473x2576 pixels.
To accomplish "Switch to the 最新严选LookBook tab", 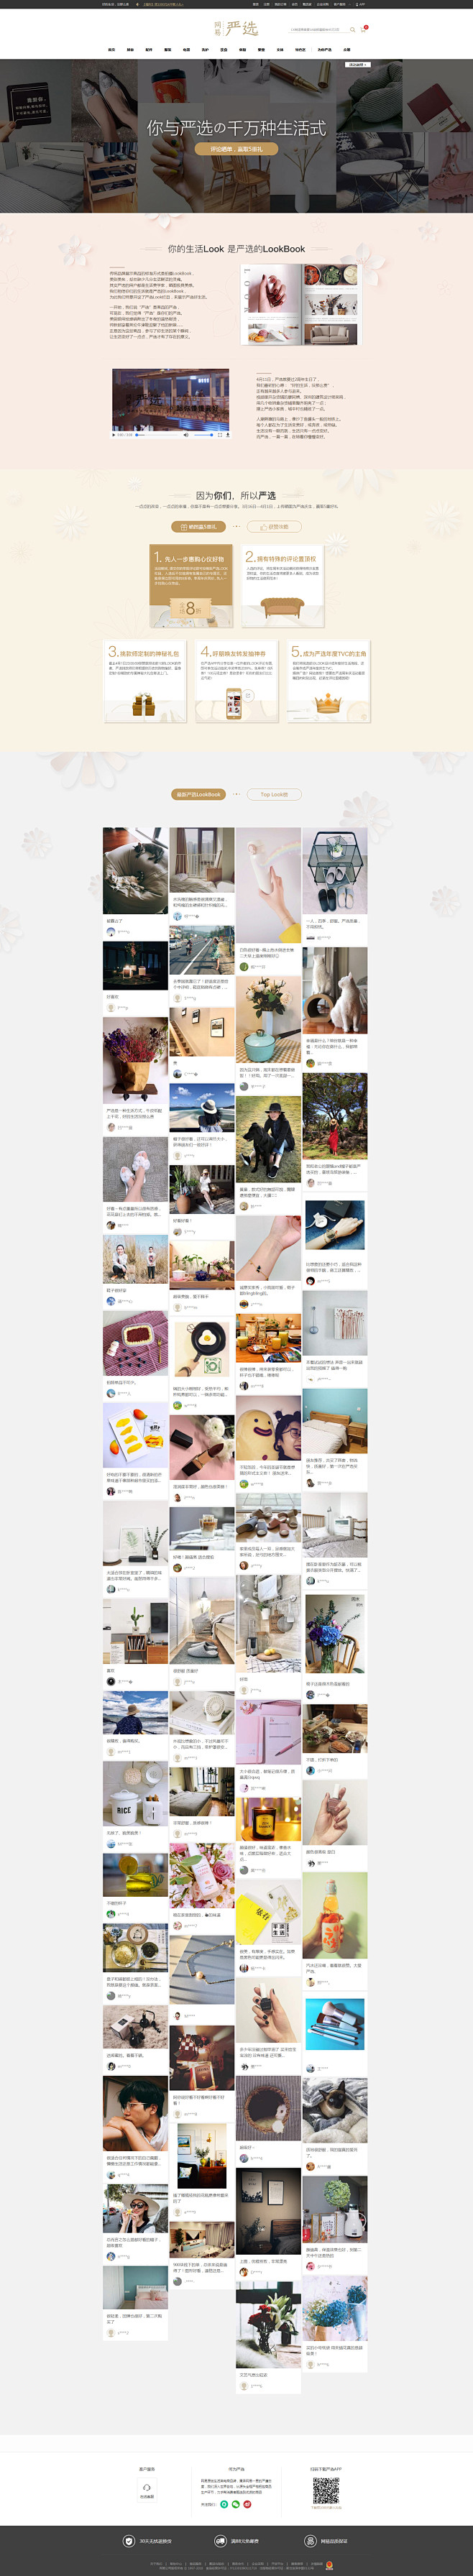I will [198, 794].
